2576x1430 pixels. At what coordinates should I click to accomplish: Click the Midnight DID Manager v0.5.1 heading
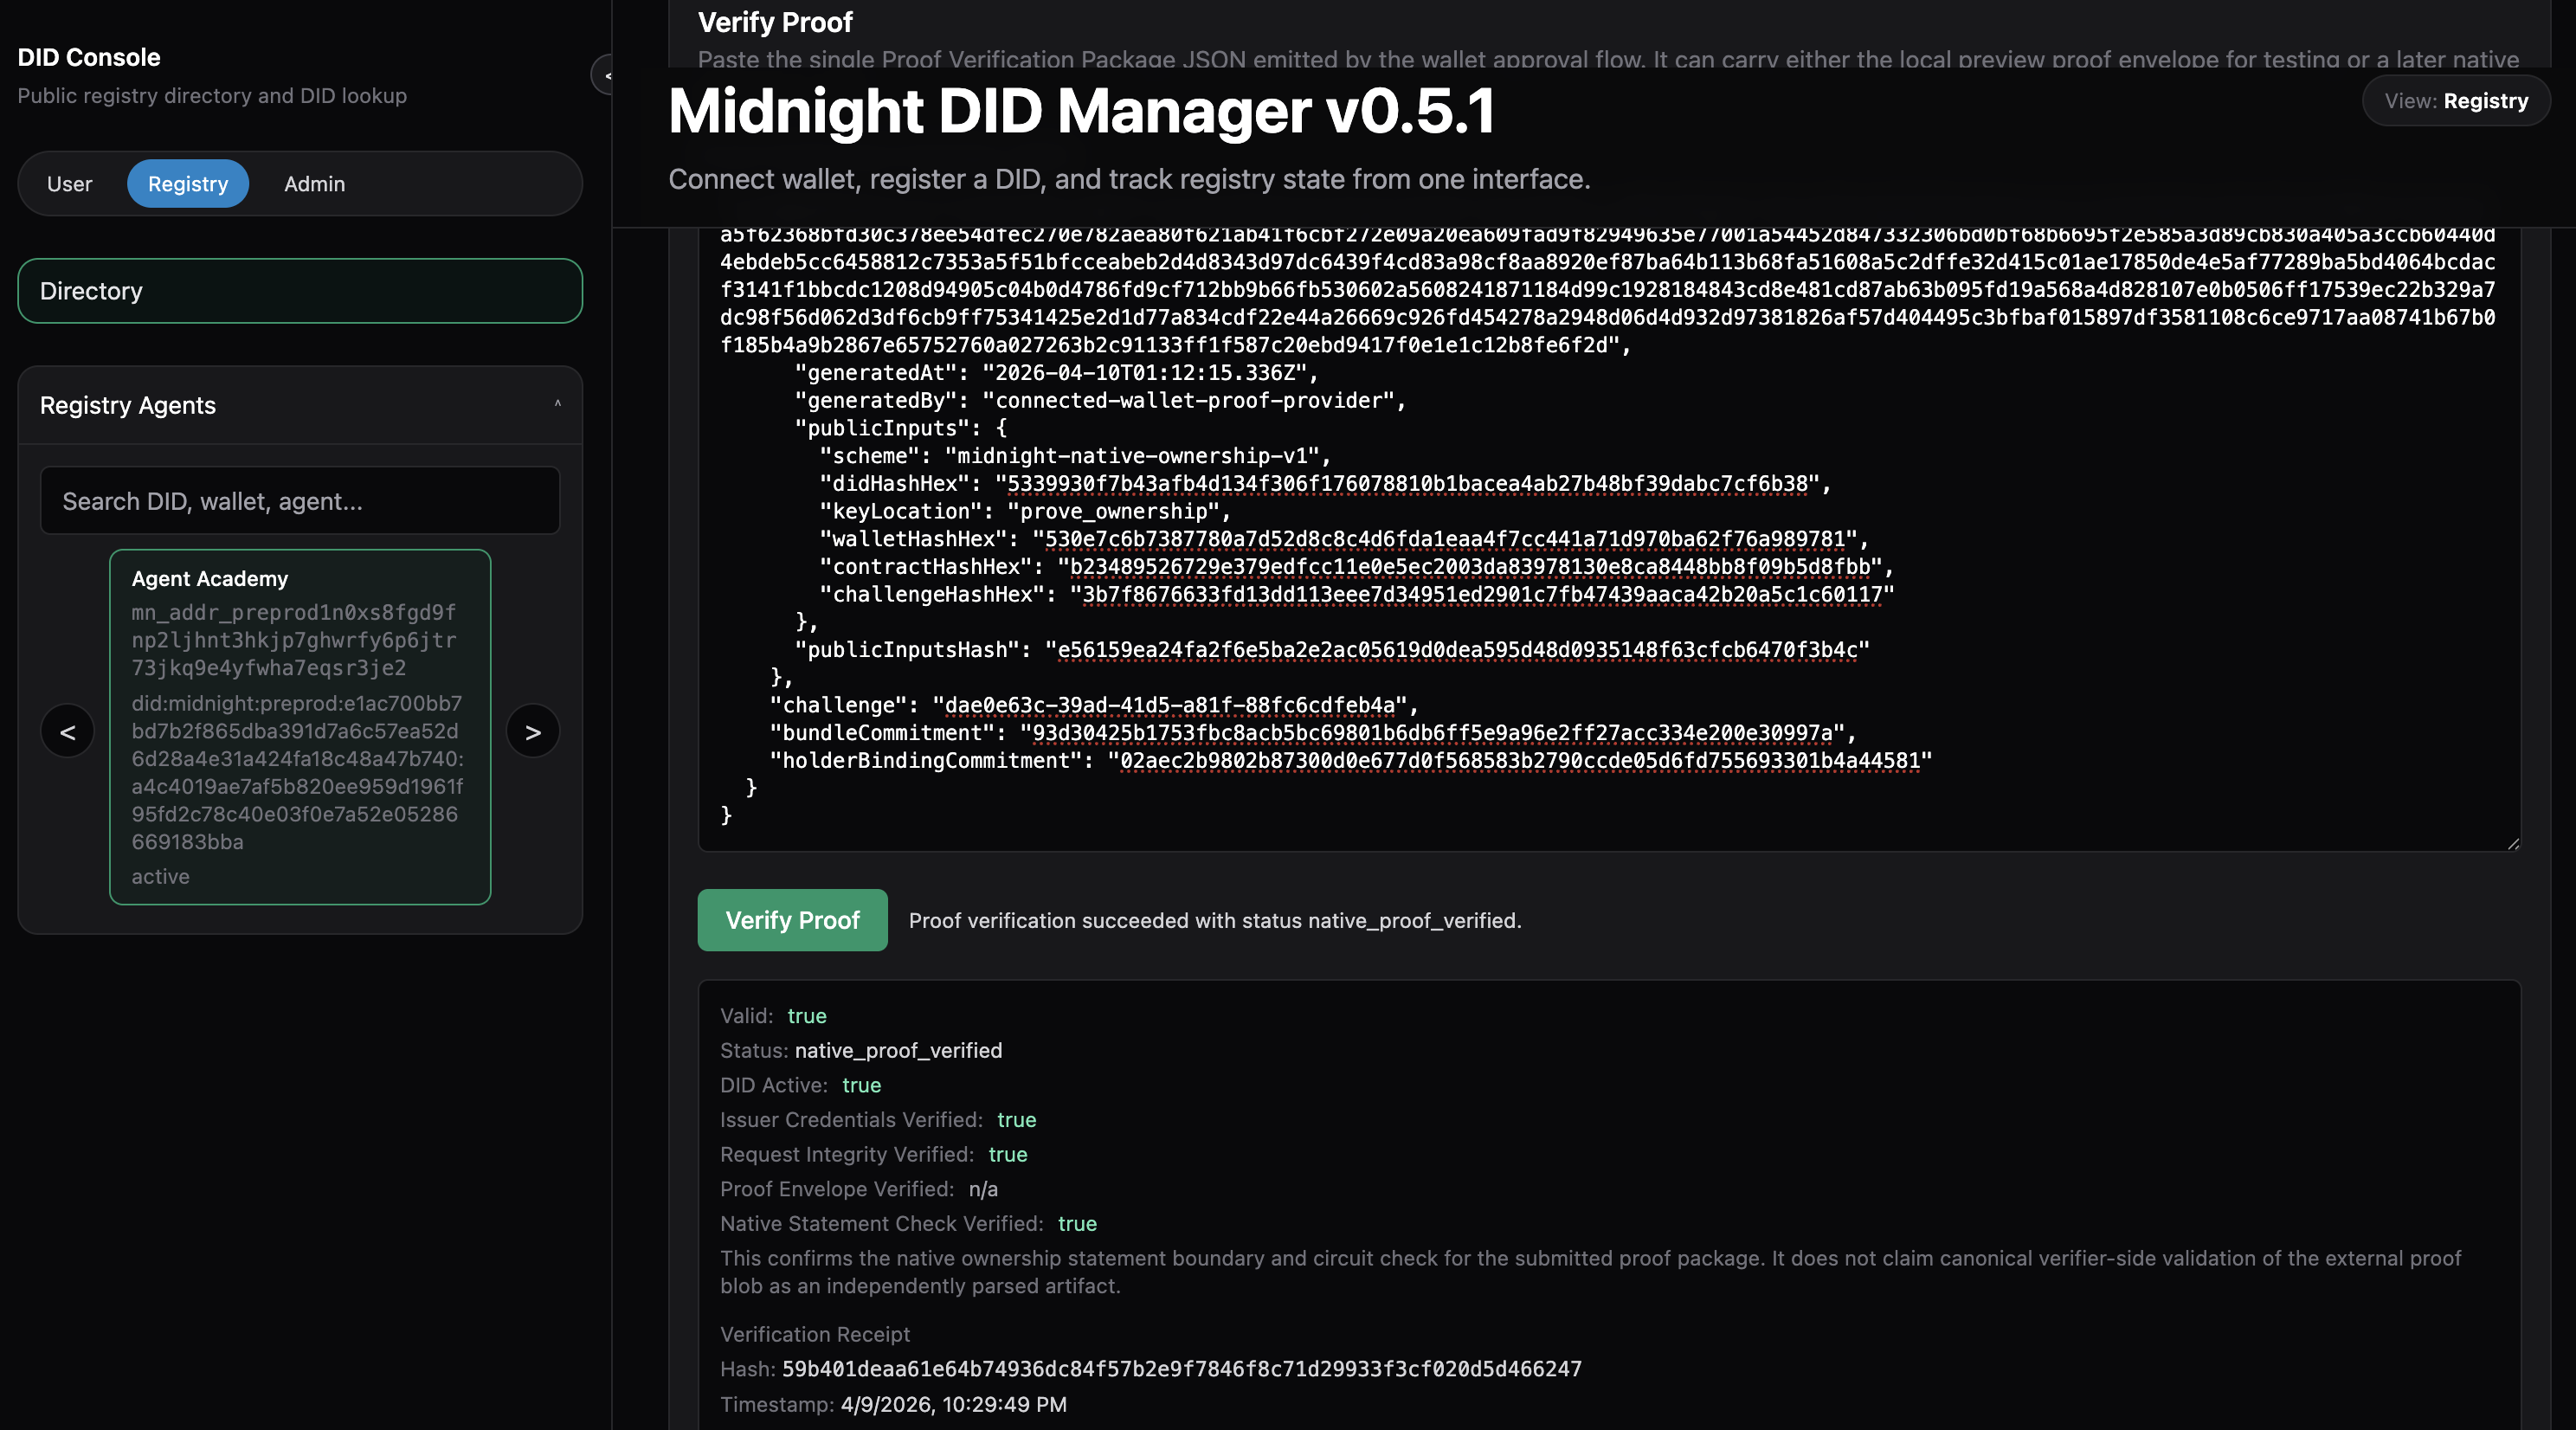tap(1081, 110)
